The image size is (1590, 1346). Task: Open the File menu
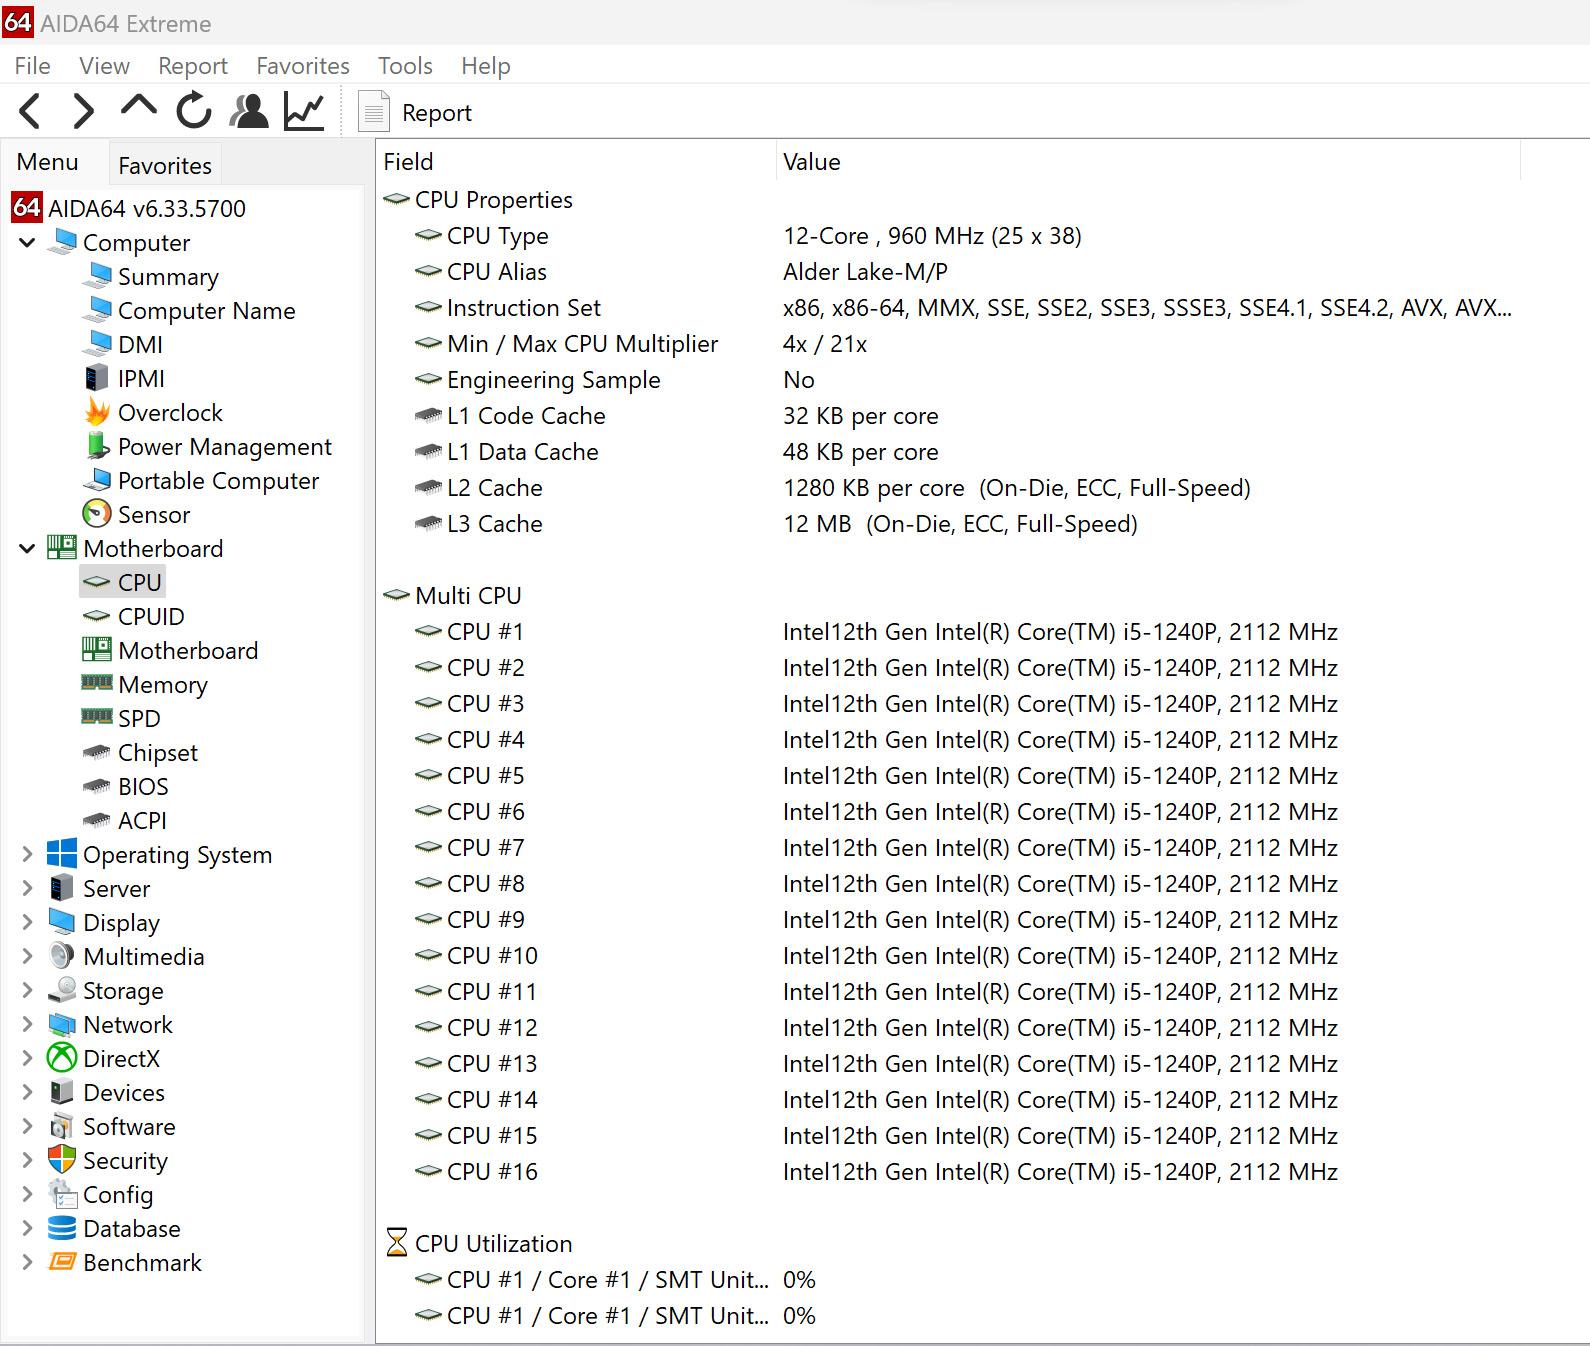click(33, 66)
